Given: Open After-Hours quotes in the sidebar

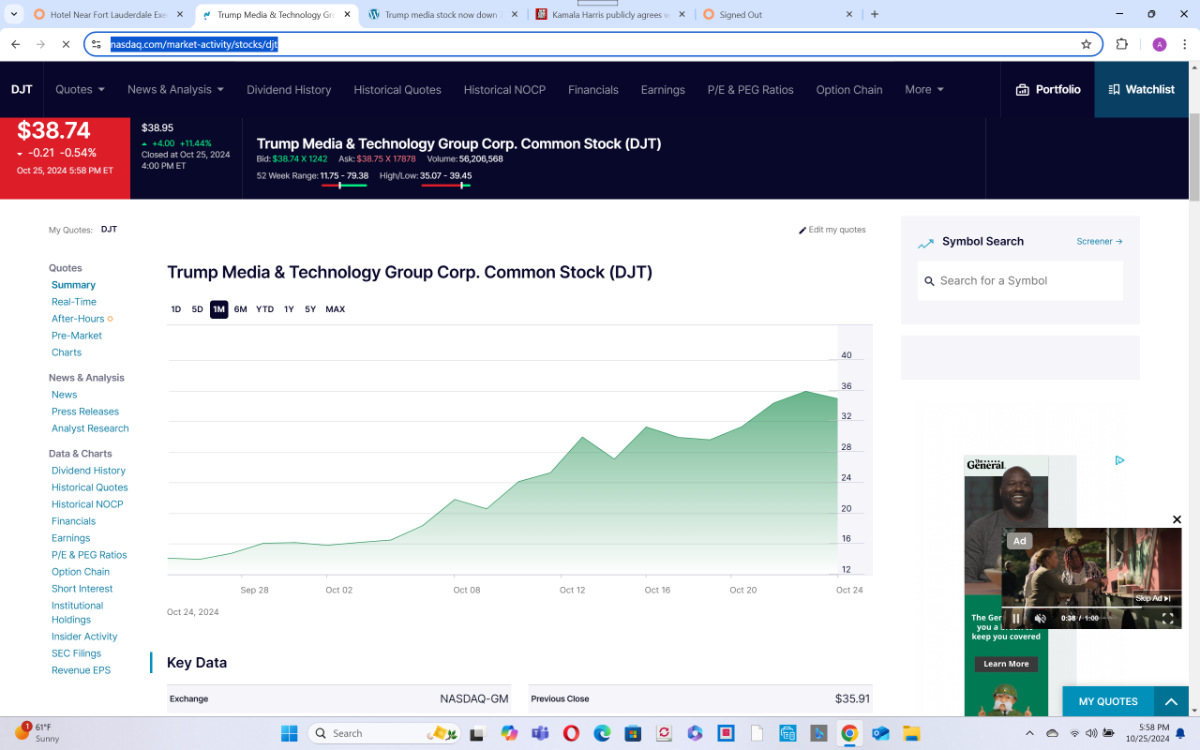Looking at the screenshot, I should [x=78, y=319].
